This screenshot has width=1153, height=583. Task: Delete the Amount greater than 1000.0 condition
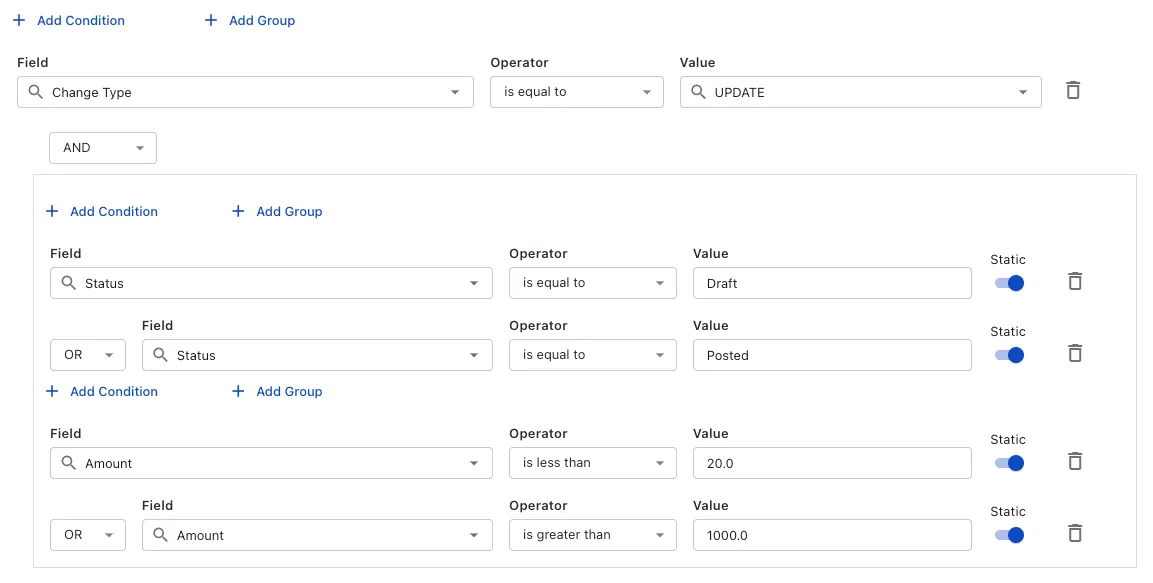1074,533
